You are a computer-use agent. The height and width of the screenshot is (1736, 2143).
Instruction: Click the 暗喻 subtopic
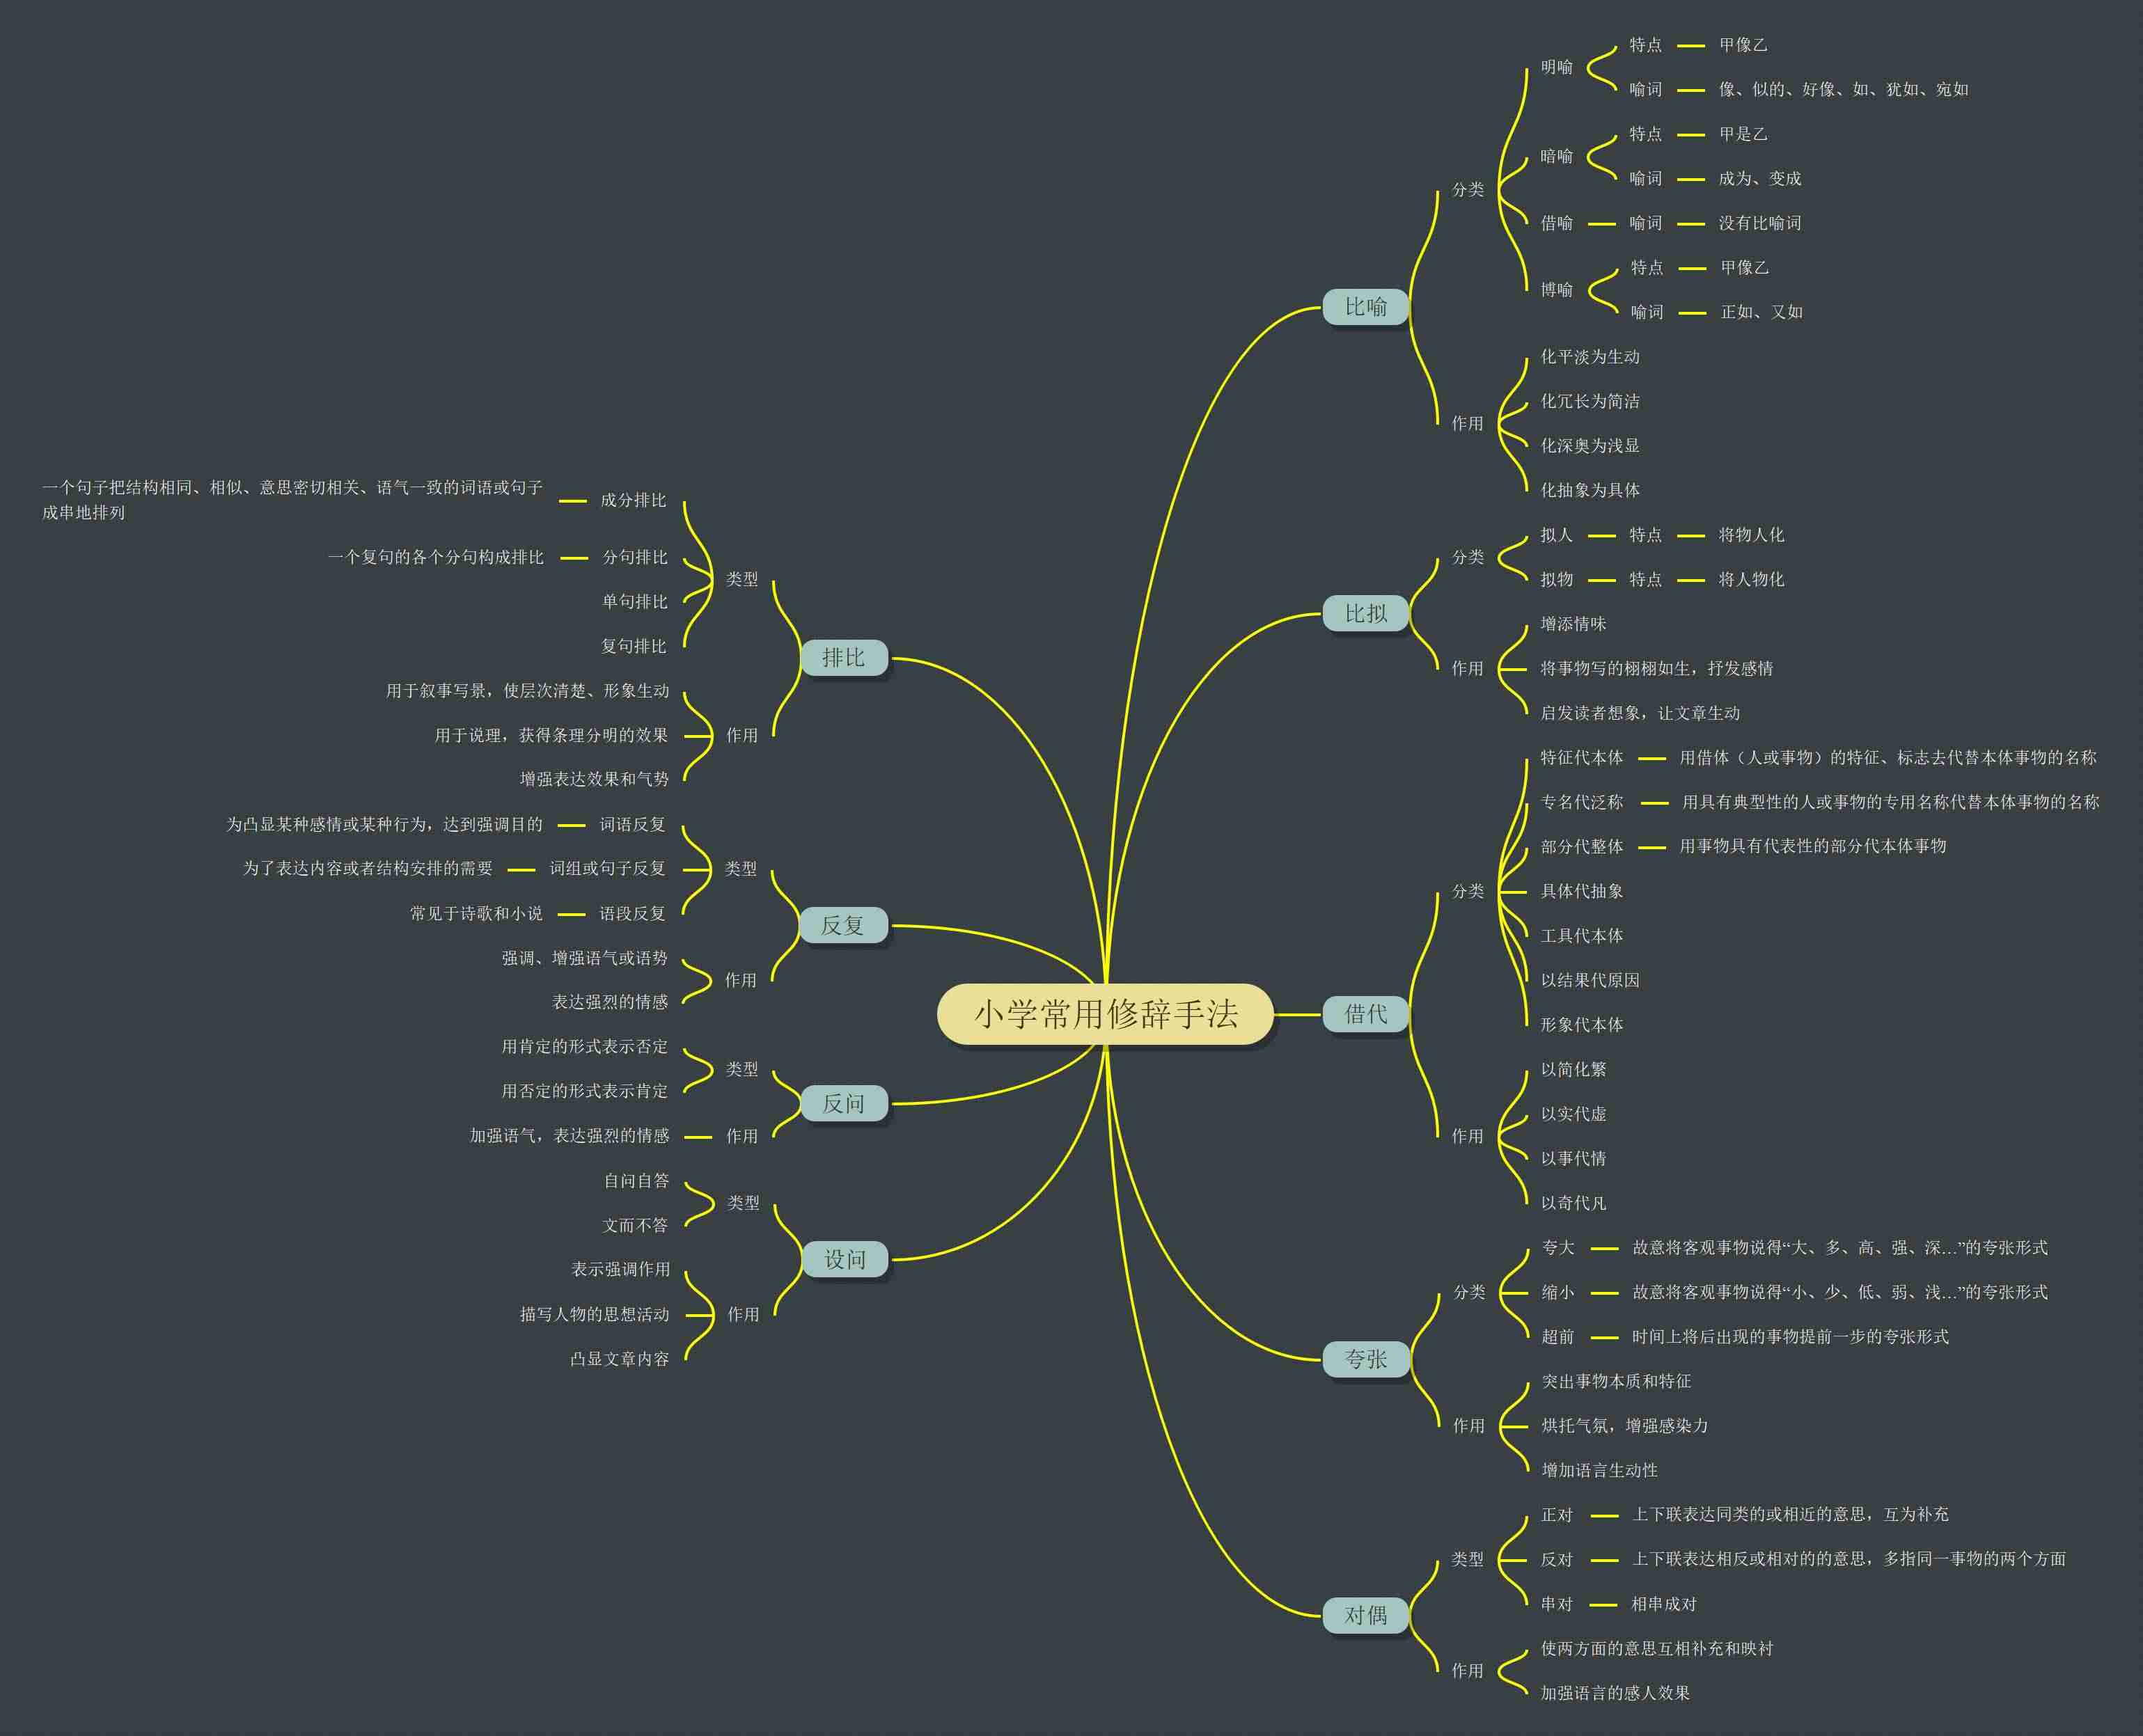click(x=1557, y=156)
